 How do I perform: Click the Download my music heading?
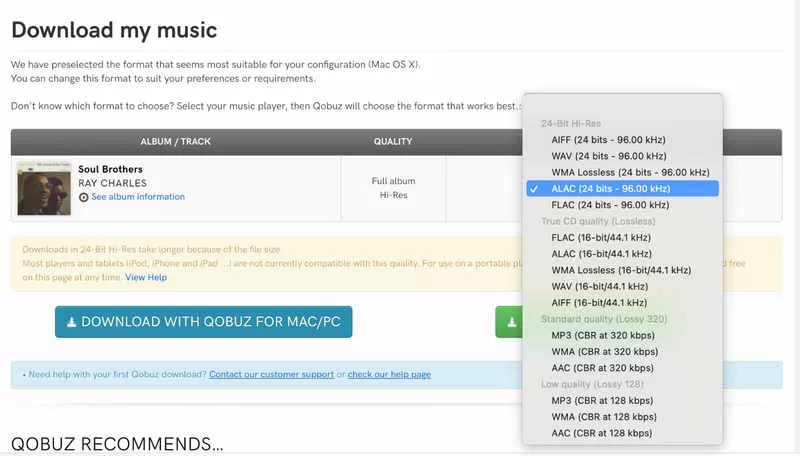pyautogui.click(x=114, y=30)
